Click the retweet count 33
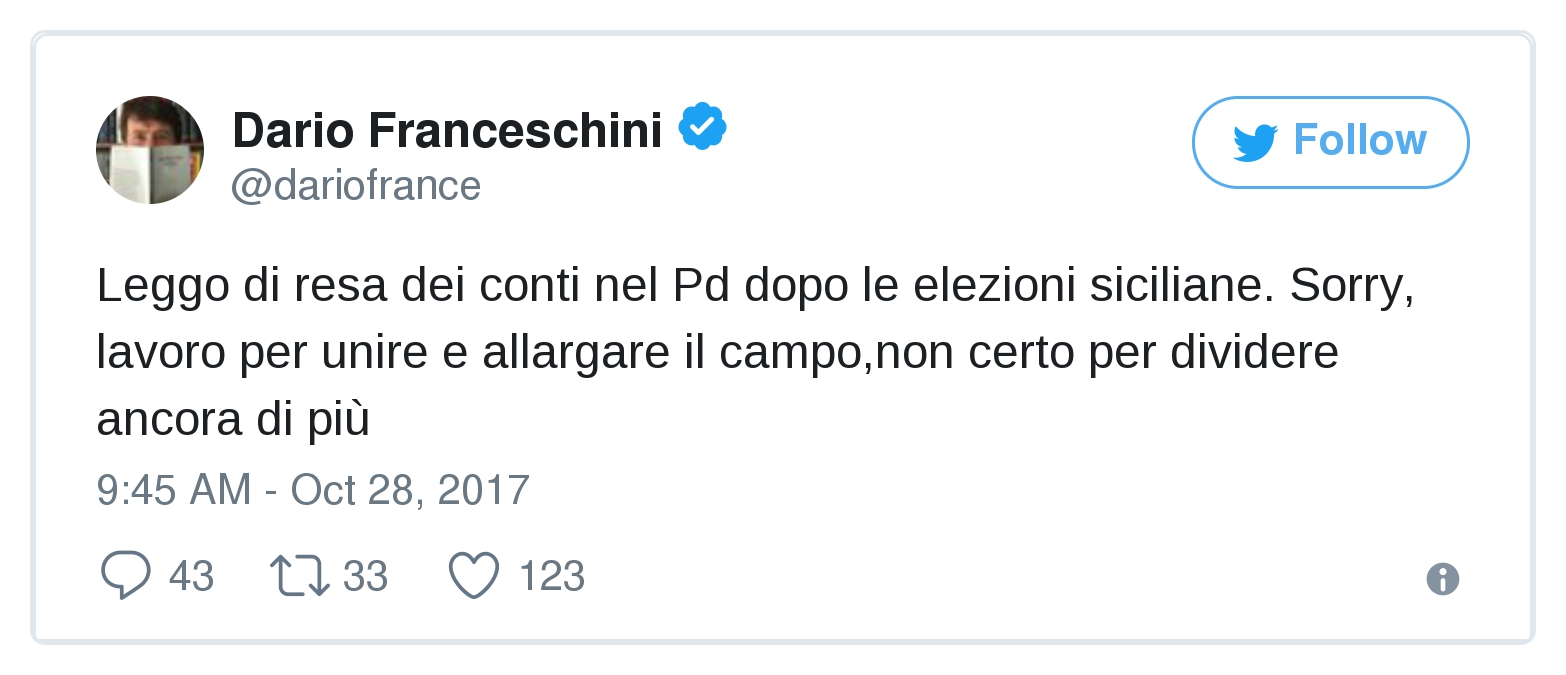This screenshot has width=1566, height=675. click(x=365, y=577)
